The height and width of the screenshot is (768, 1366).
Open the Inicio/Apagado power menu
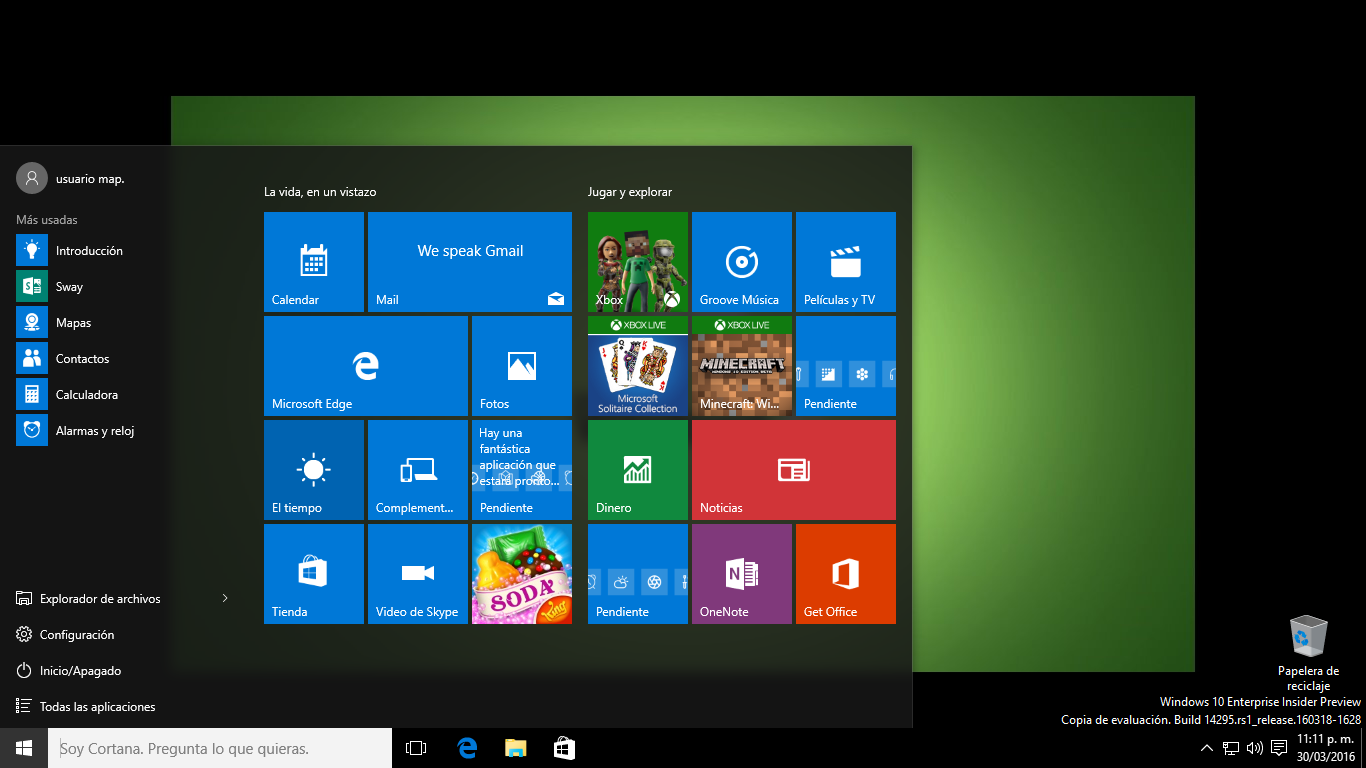pos(80,671)
